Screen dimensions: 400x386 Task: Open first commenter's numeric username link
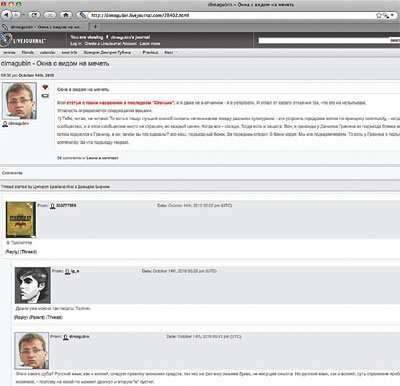click(x=66, y=206)
